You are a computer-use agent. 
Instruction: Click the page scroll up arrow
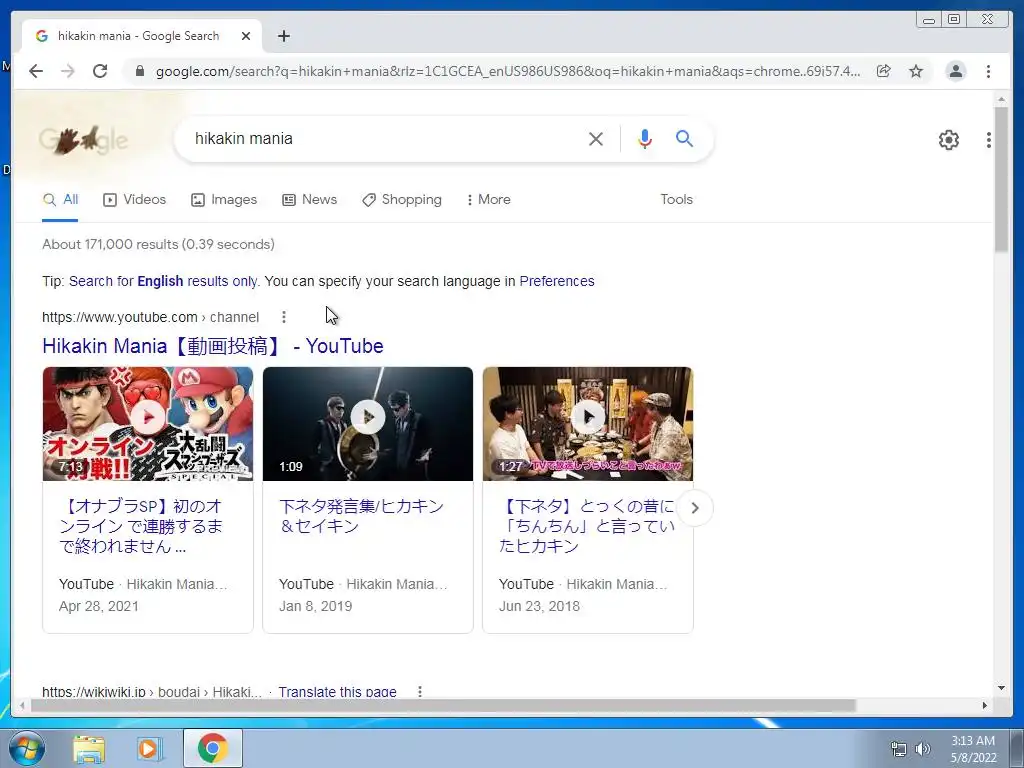click(1001, 99)
